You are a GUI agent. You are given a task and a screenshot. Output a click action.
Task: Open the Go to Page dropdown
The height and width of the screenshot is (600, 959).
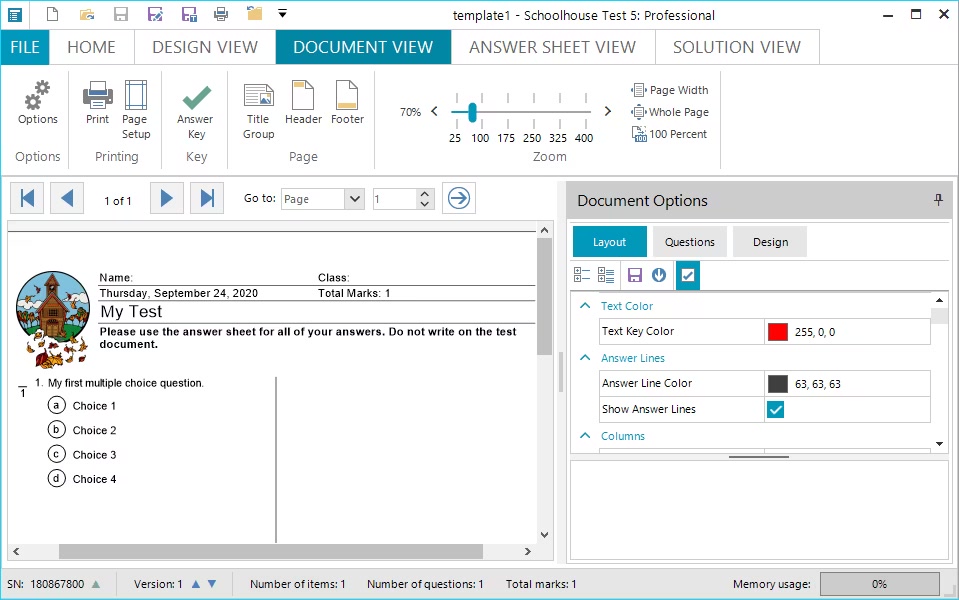tap(353, 199)
